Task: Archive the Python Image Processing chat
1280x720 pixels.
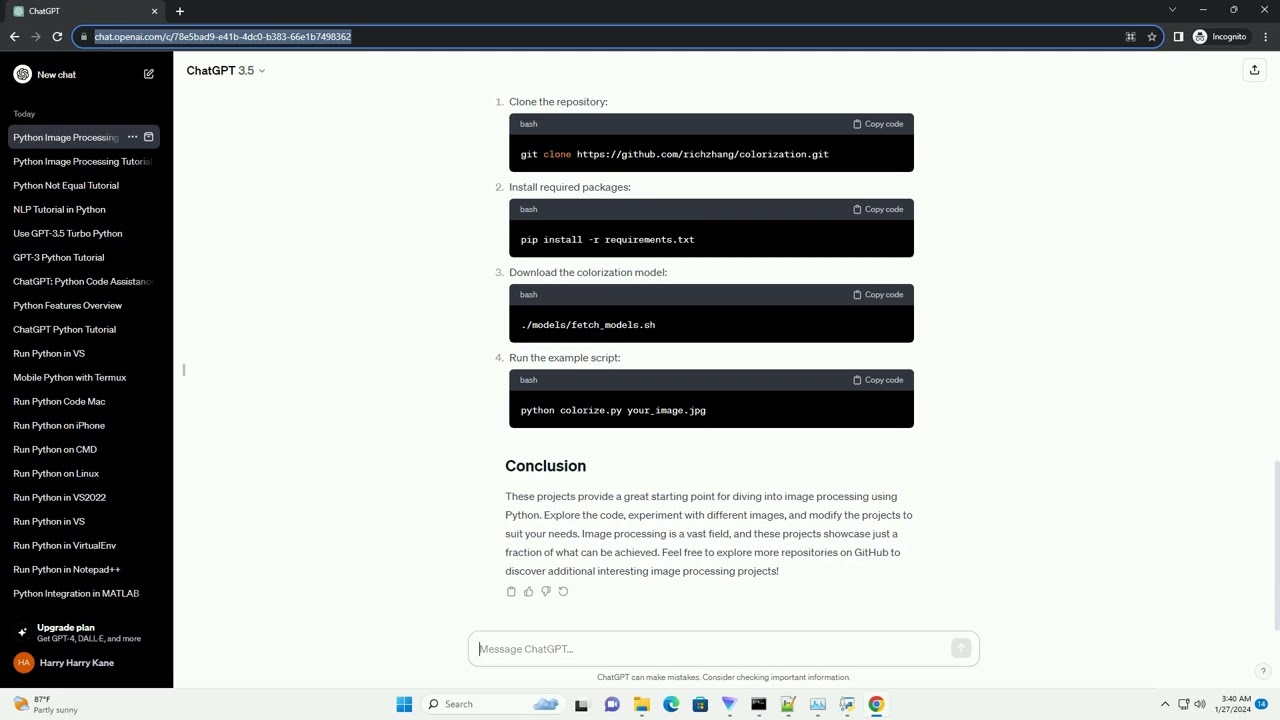Action: pyautogui.click(x=149, y=137)
